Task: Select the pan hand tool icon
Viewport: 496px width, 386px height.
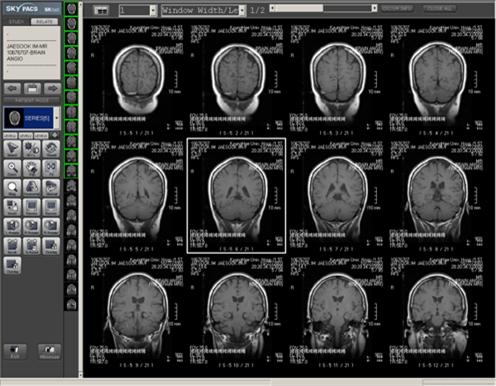Action: pyautogui.click(x=32, y=168)
